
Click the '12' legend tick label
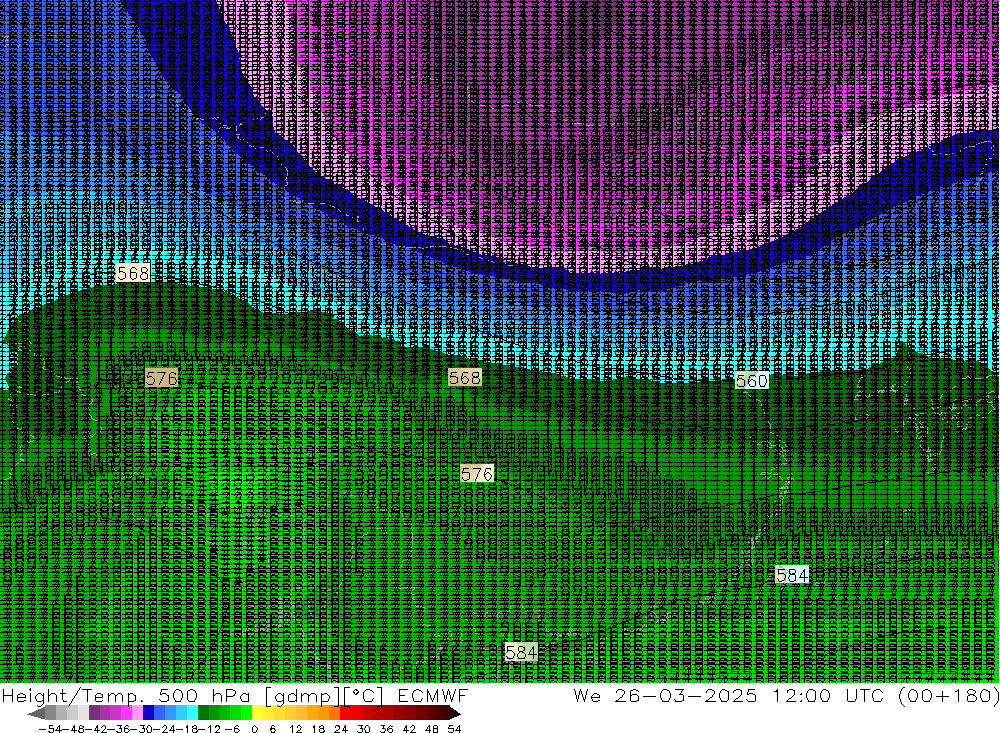point(295,729)
